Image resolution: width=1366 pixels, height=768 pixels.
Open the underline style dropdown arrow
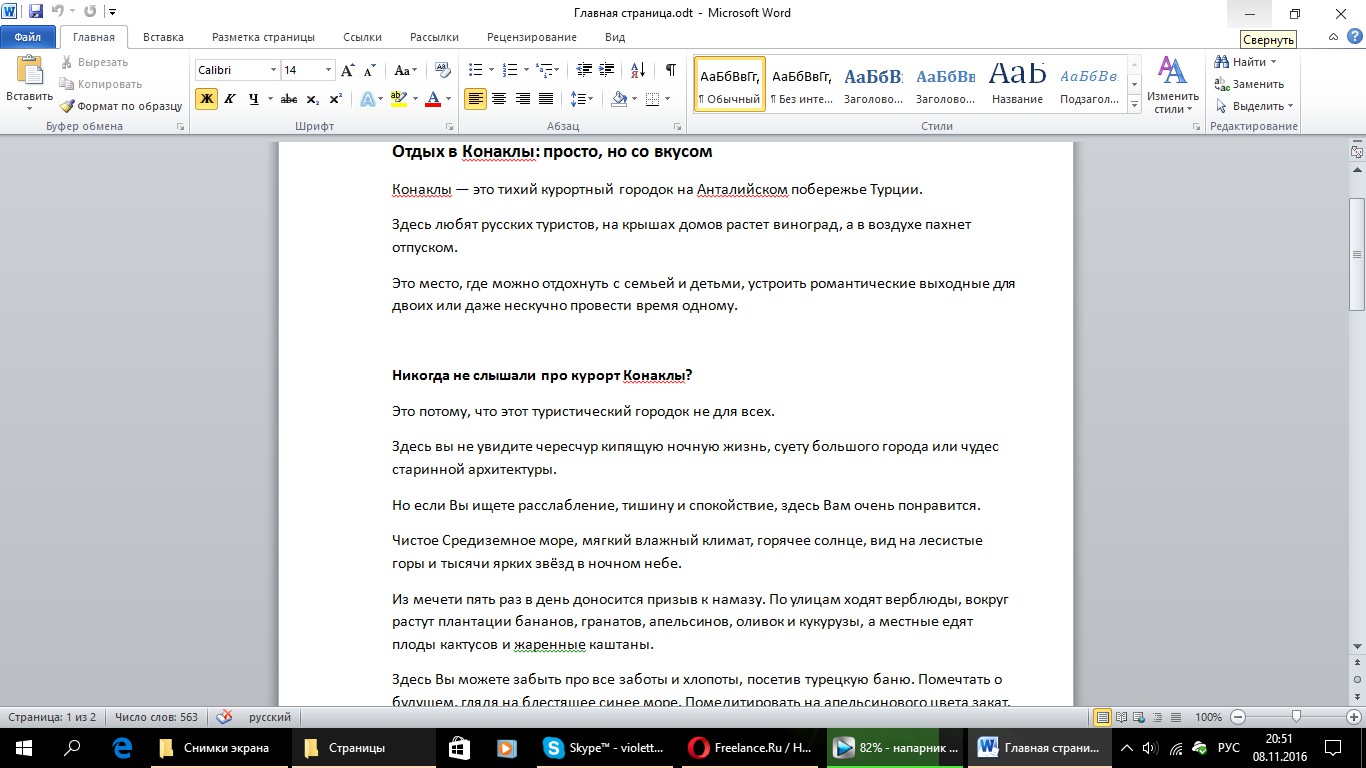(269, 99)
